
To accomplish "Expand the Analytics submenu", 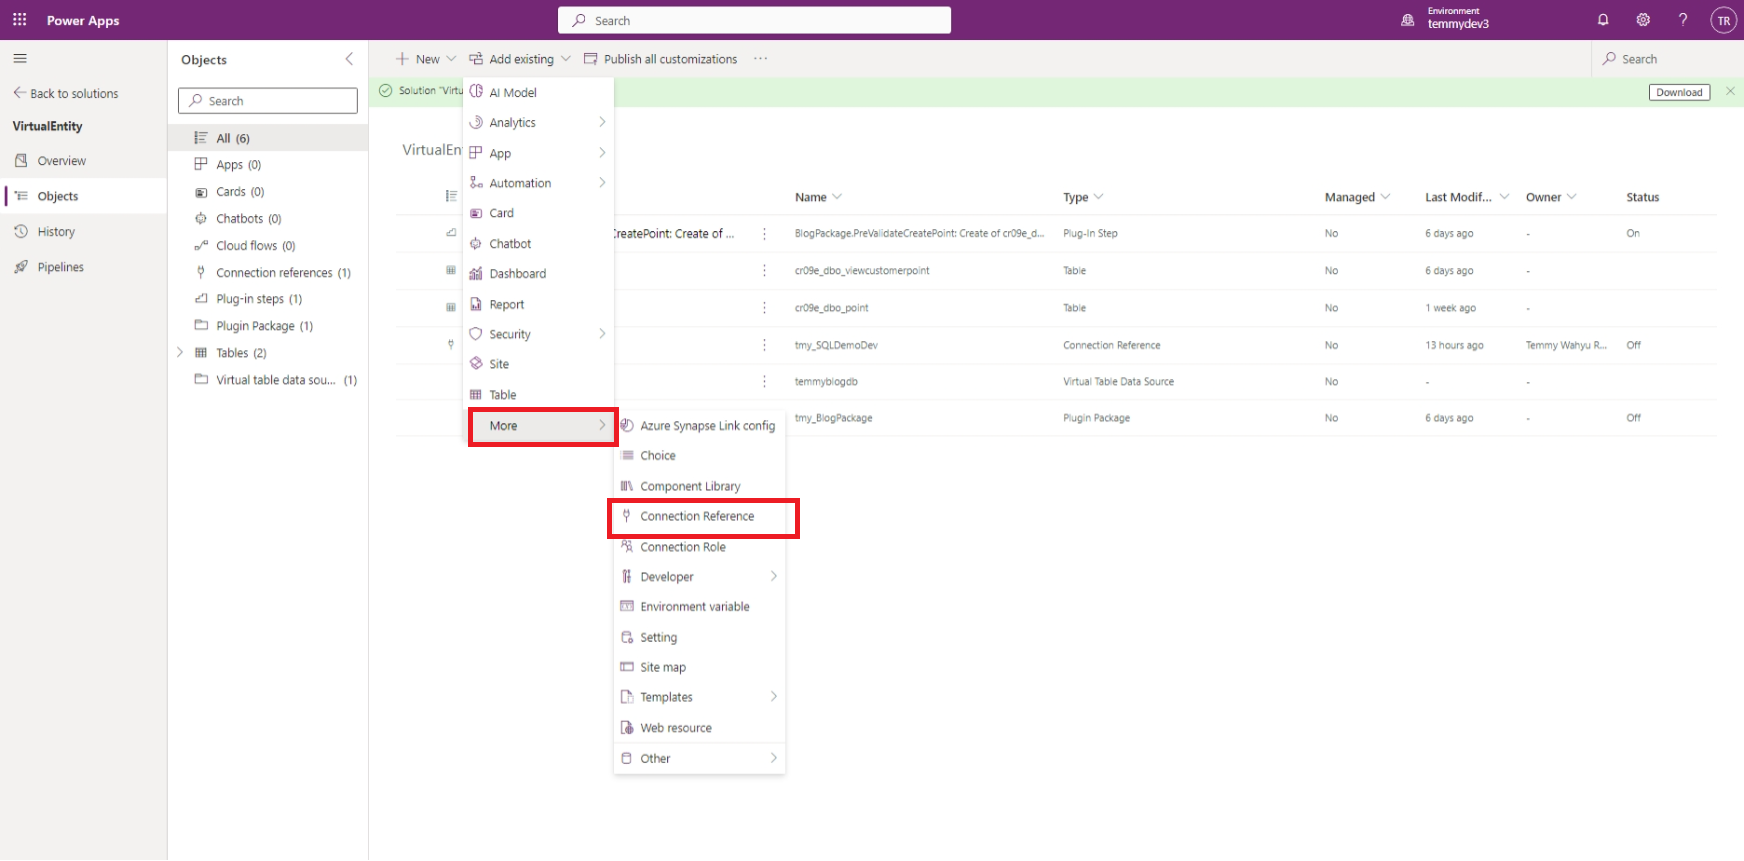I will point(539,122).
